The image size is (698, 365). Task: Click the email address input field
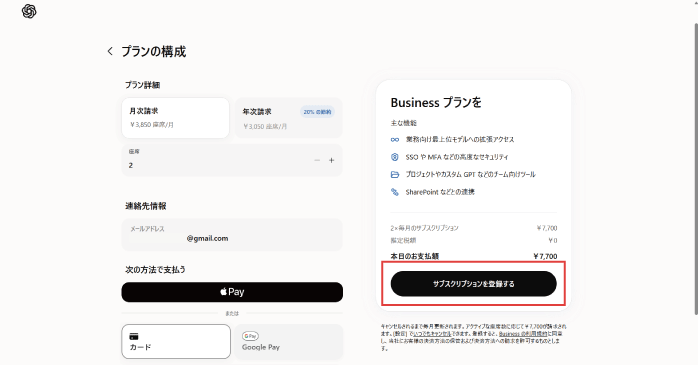click(x=232, y=235)
